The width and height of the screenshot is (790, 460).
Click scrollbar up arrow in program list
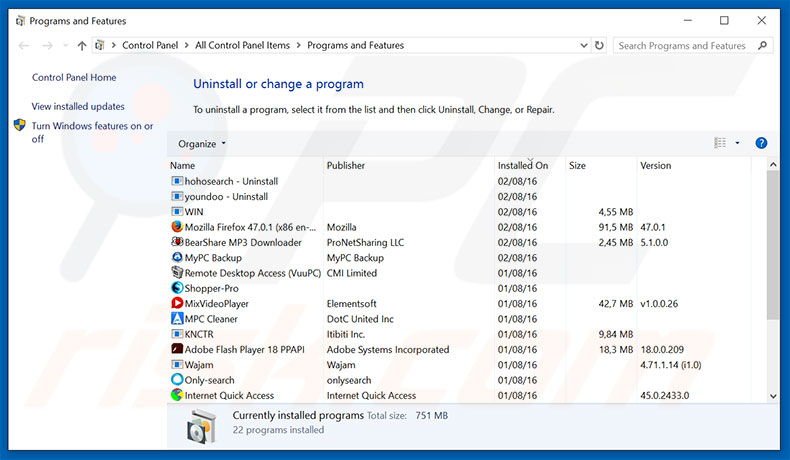coord(773,165)
